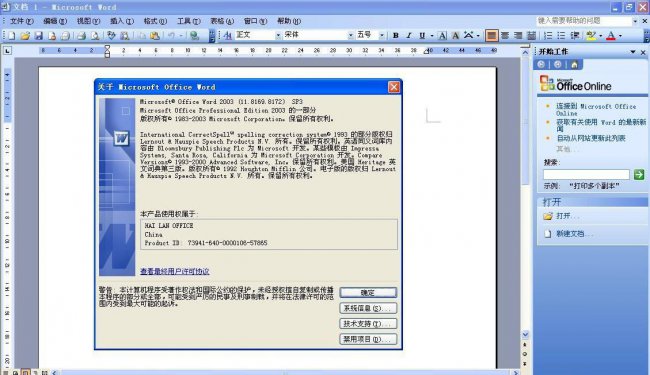Click the numbered list icon
This screenshot has height=375, width=650.
(x=548, y=36)
